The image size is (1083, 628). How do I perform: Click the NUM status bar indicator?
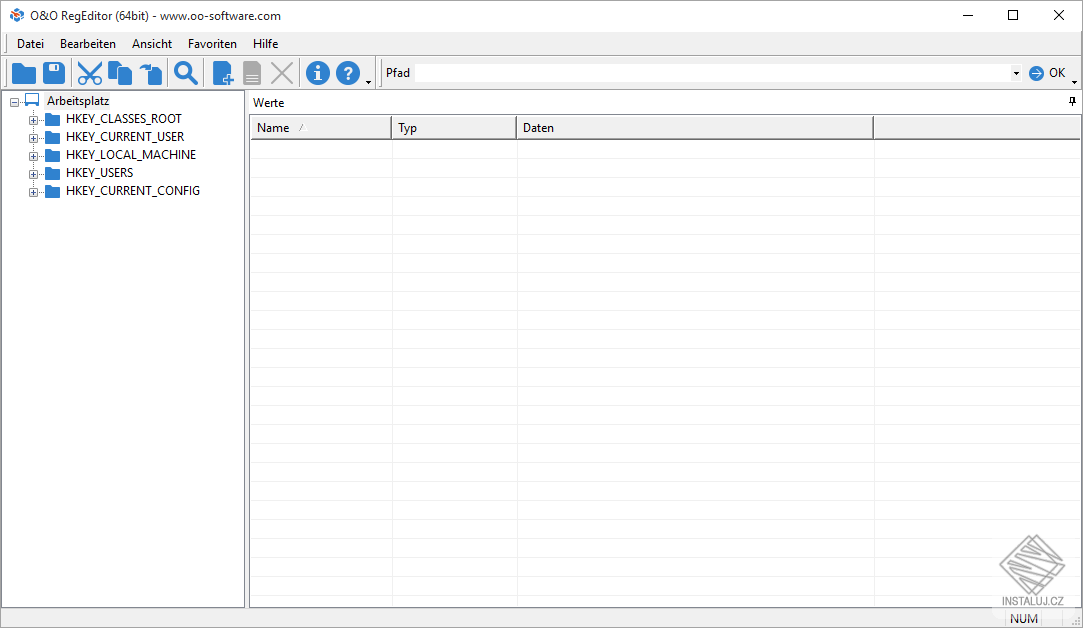[1024, 619]
